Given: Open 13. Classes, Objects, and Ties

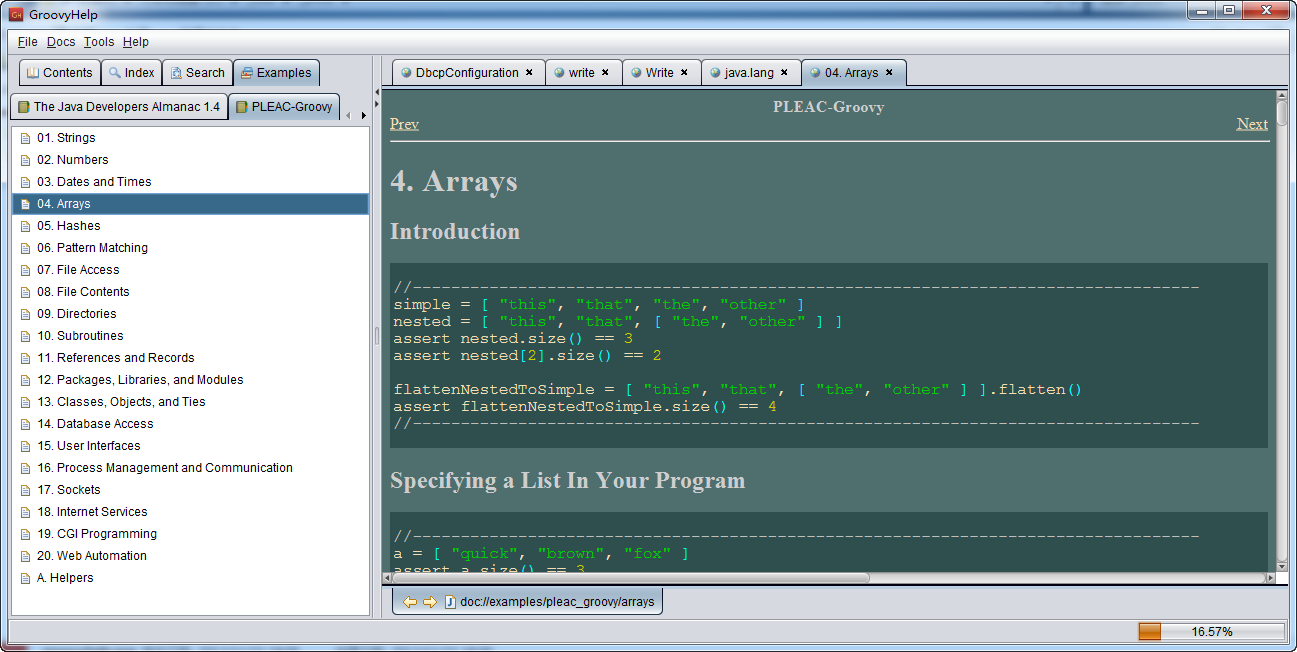Looking at the screenshot, I should click(x=190, y=402).
